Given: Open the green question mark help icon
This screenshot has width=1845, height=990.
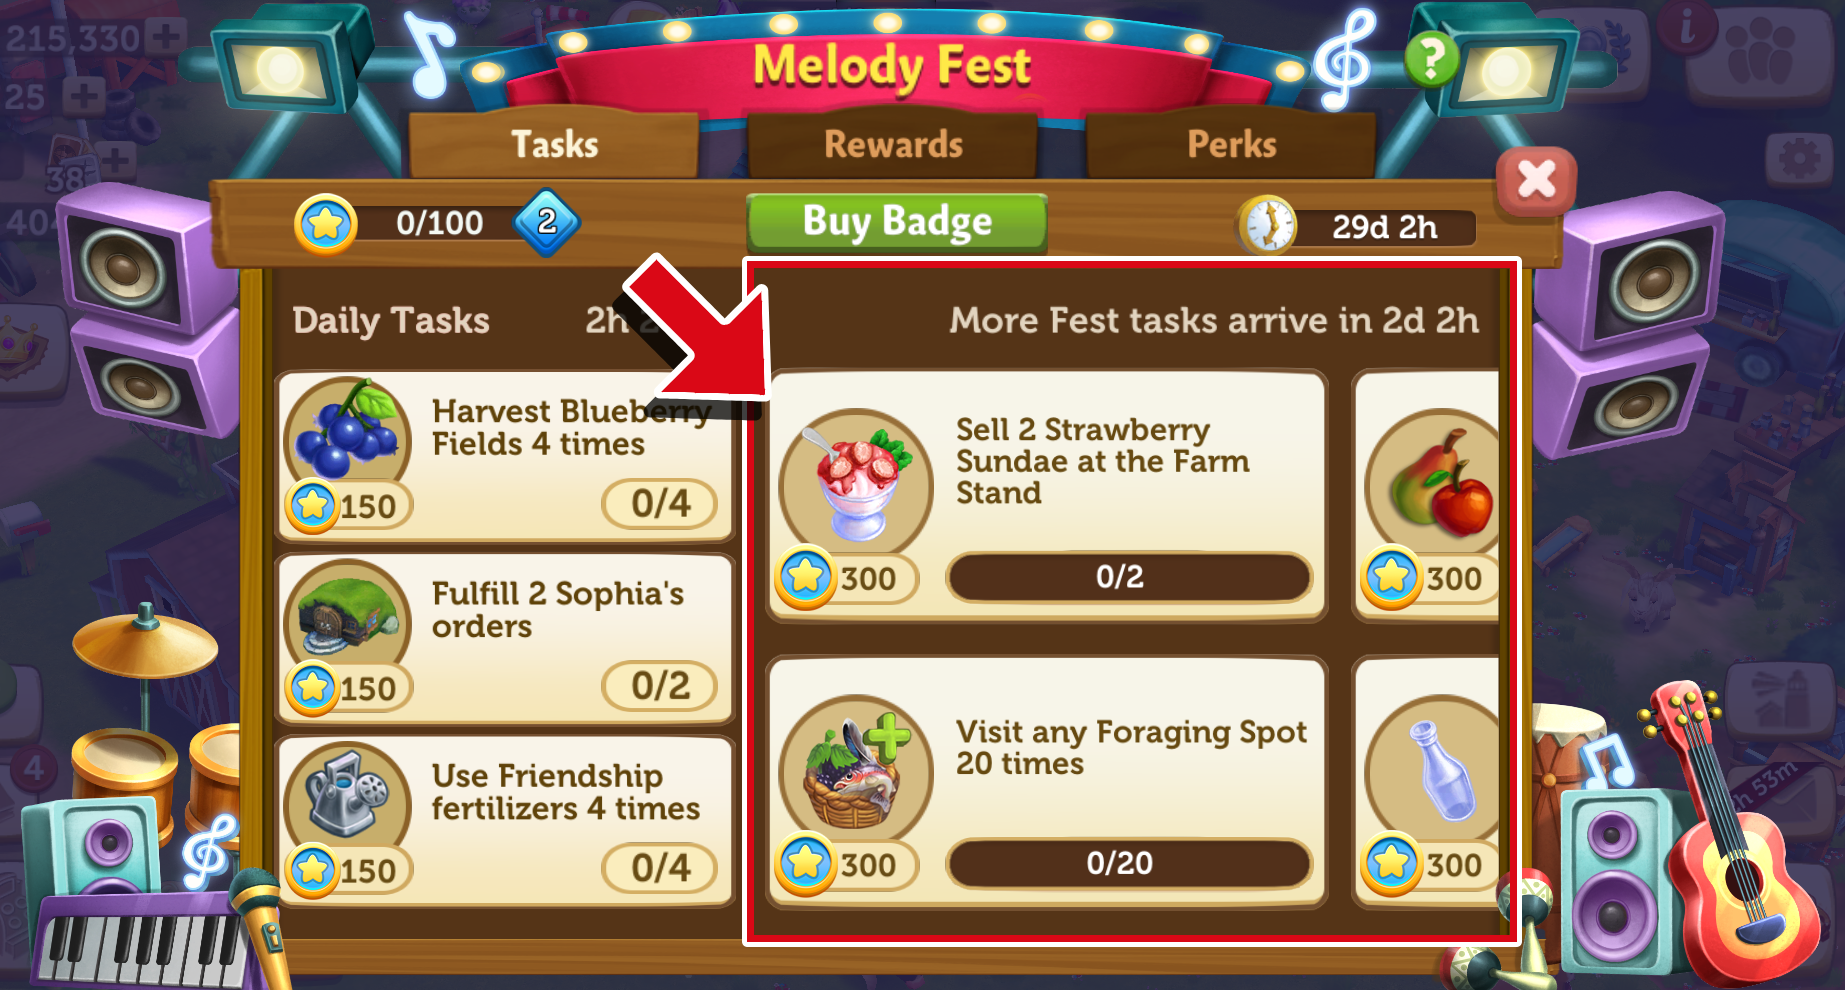Looking at the screenshot, I should tap(1432, 59).
